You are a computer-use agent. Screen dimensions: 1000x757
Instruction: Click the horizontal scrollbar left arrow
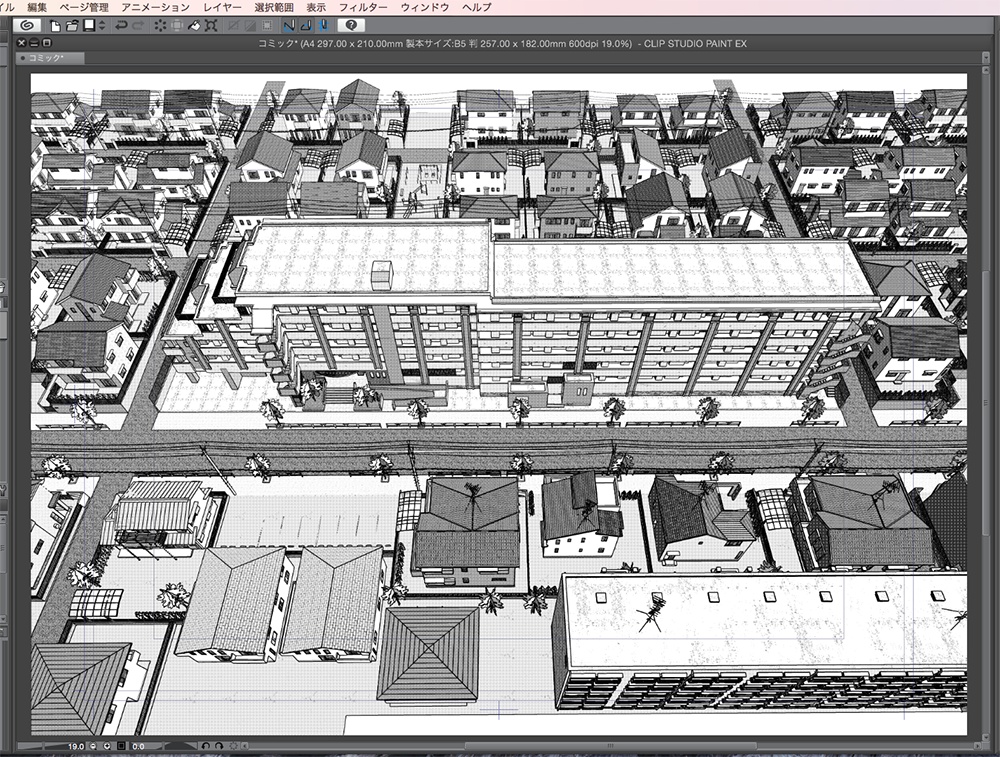245,746
